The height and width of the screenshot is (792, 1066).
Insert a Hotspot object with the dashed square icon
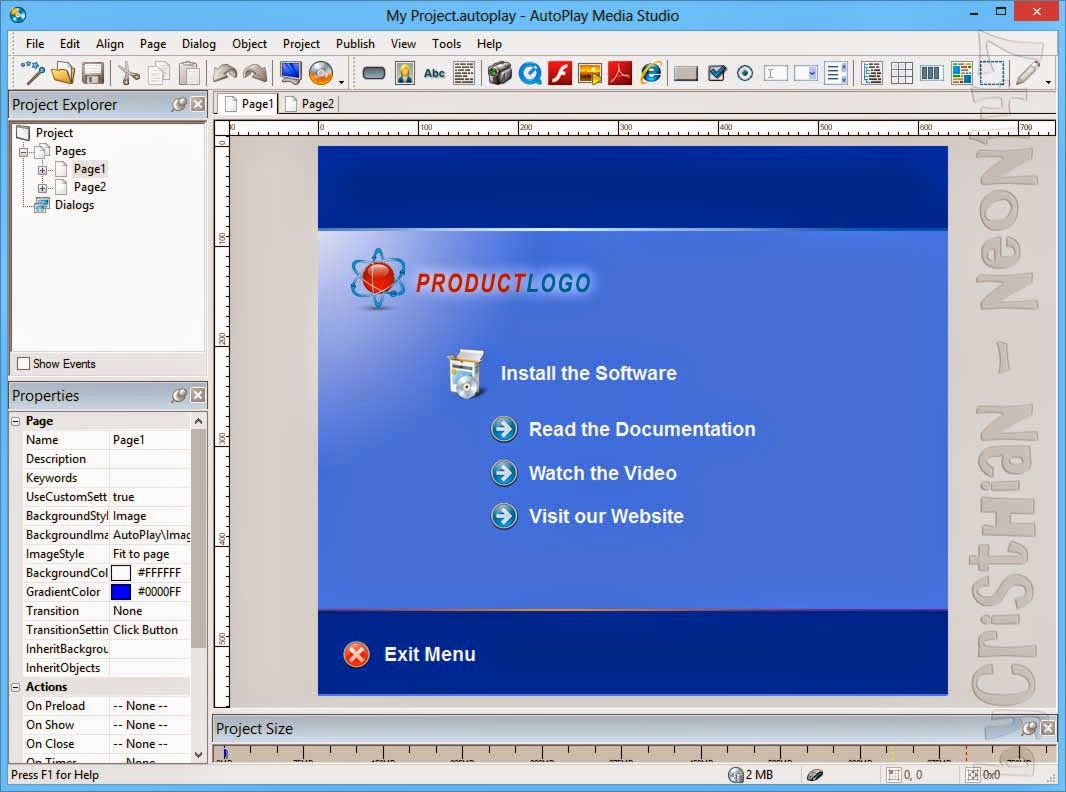(992, 73)
